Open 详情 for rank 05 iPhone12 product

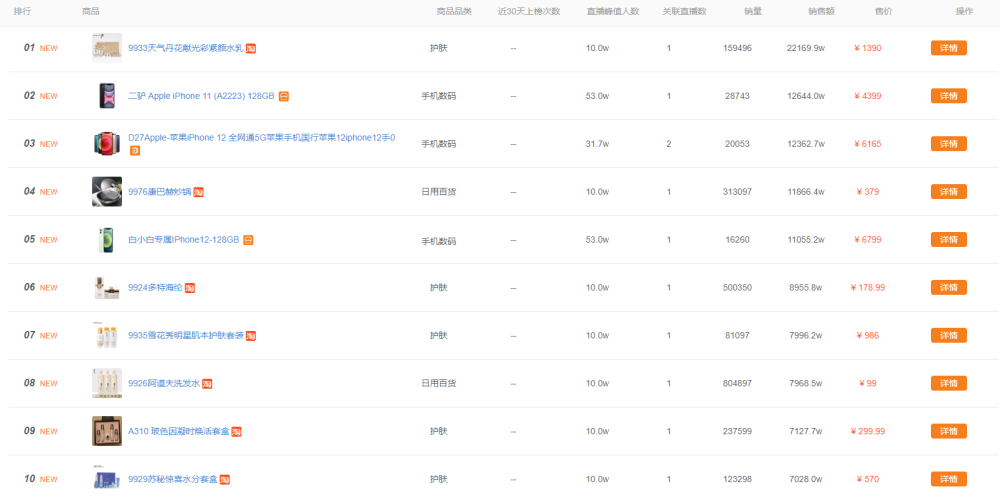tap(948, 240)
